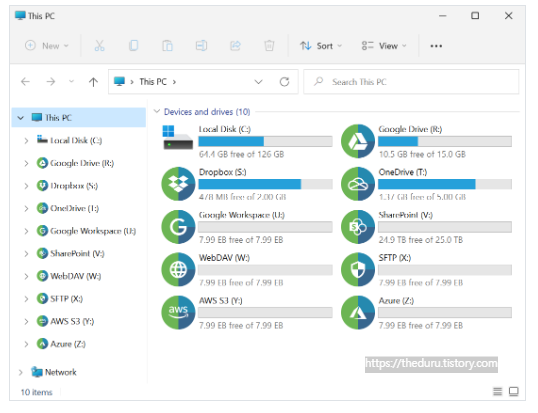Select the Google Workspace (U:) drive icon
Image resolution: width=538 pixels, height=413 pixels.
pyautogui.click(x=178, y=227)
